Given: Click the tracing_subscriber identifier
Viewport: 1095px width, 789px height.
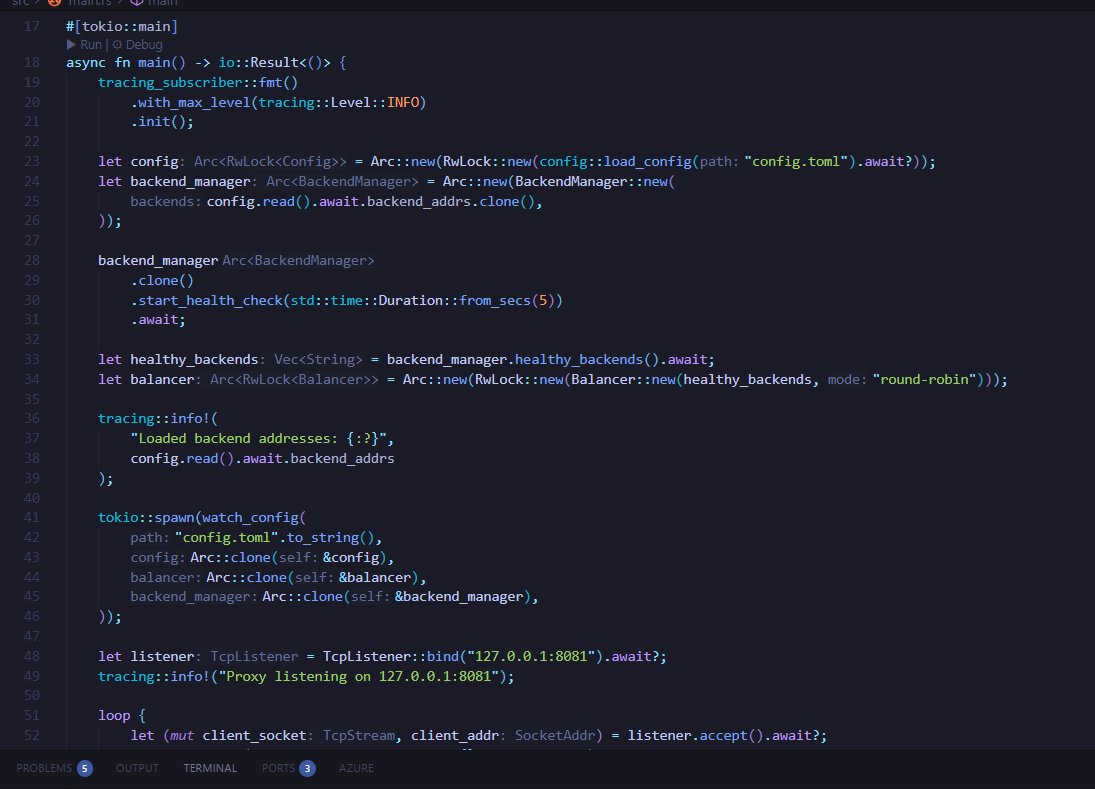Looking at the screenshot, I should tap(170, 82).
